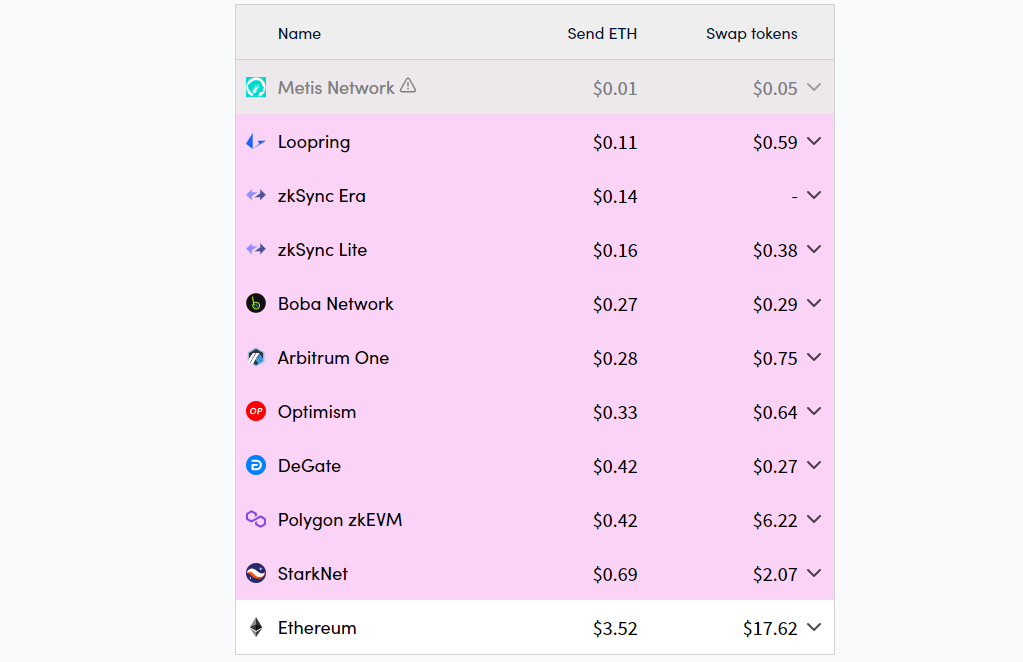Click the Loopring logo icon

[x=256, y=142]
